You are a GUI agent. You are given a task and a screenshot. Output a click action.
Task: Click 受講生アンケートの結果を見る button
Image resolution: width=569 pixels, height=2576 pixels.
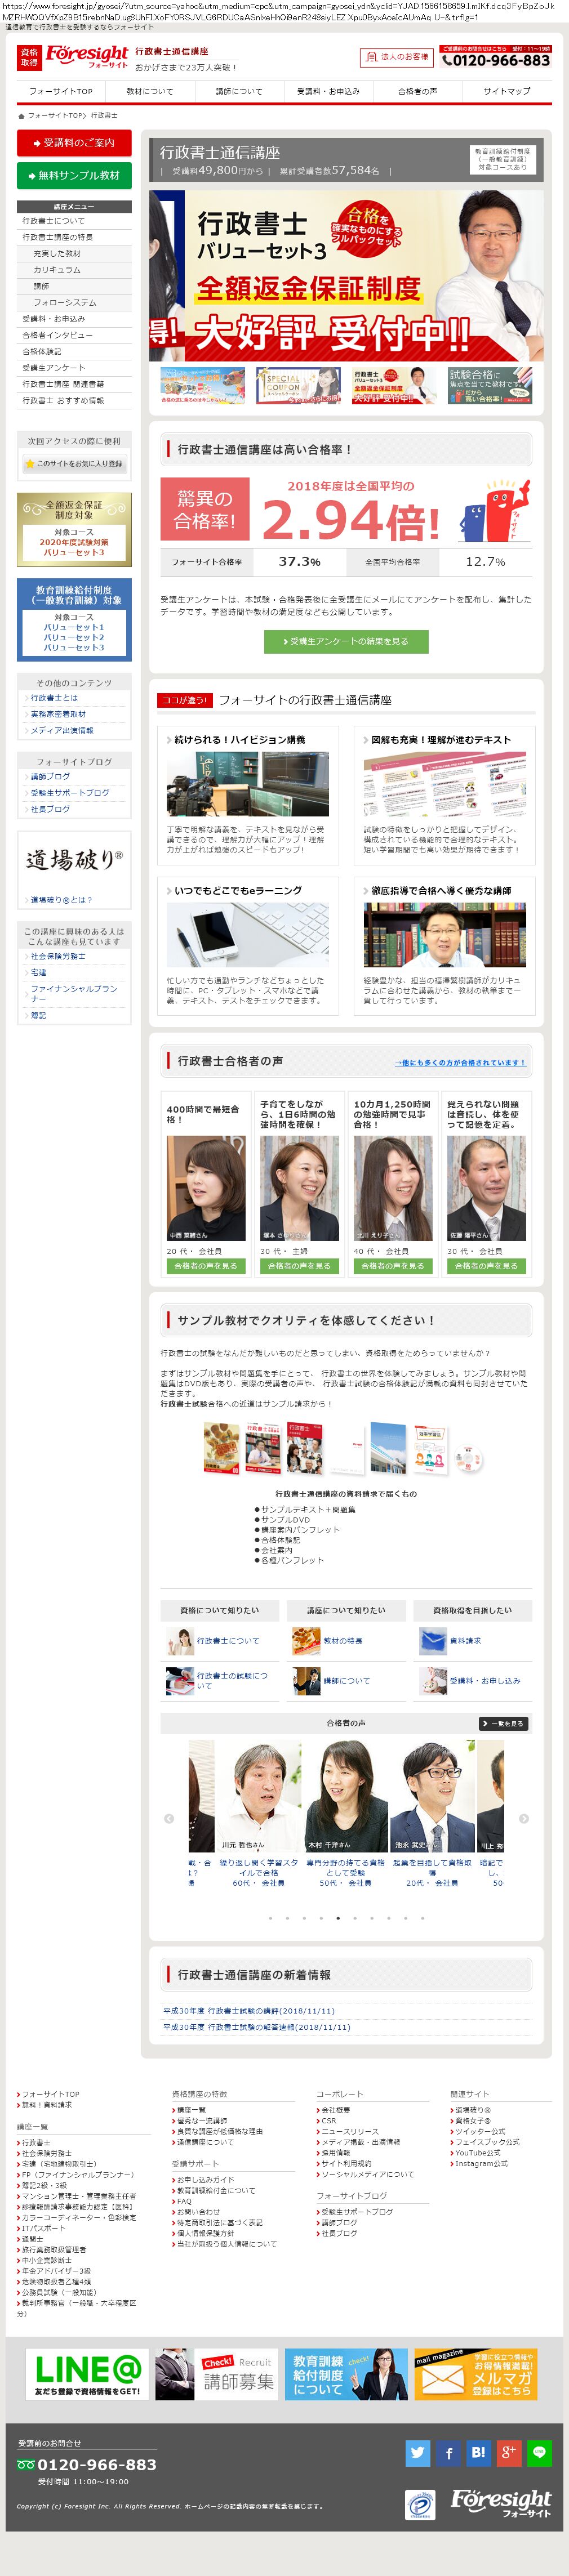pyautogui.click(x=346, y=641)
